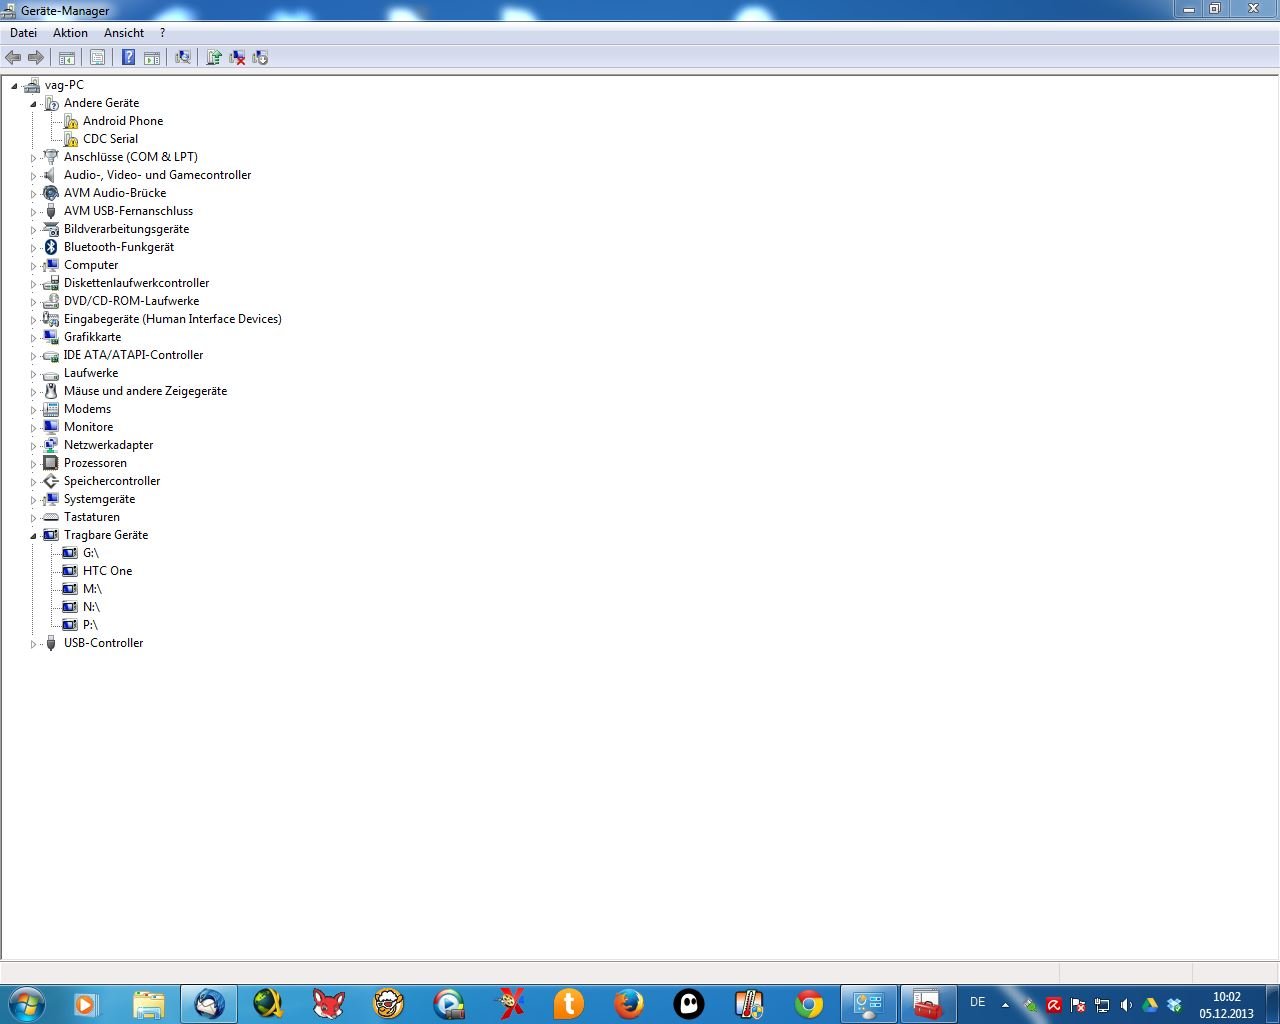The height and width of the screenshot is (1024, 1280).
Task: Select the P:\ portable device
Action: pos(90,625)
